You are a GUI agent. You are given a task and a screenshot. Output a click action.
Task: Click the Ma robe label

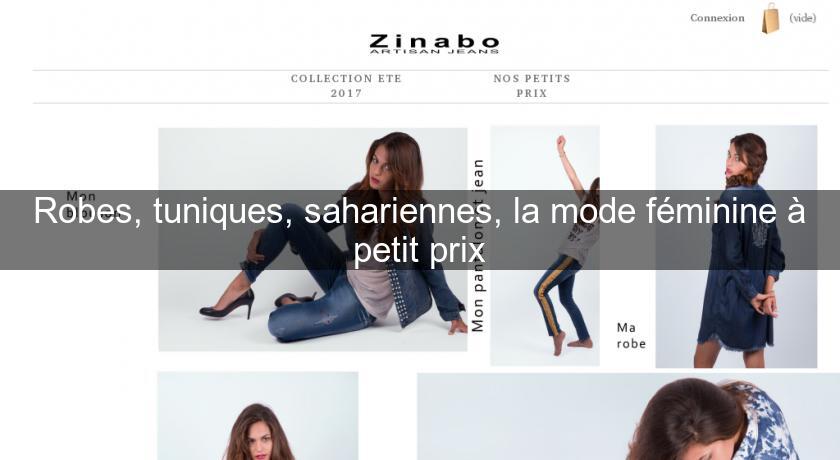[631, 335]
